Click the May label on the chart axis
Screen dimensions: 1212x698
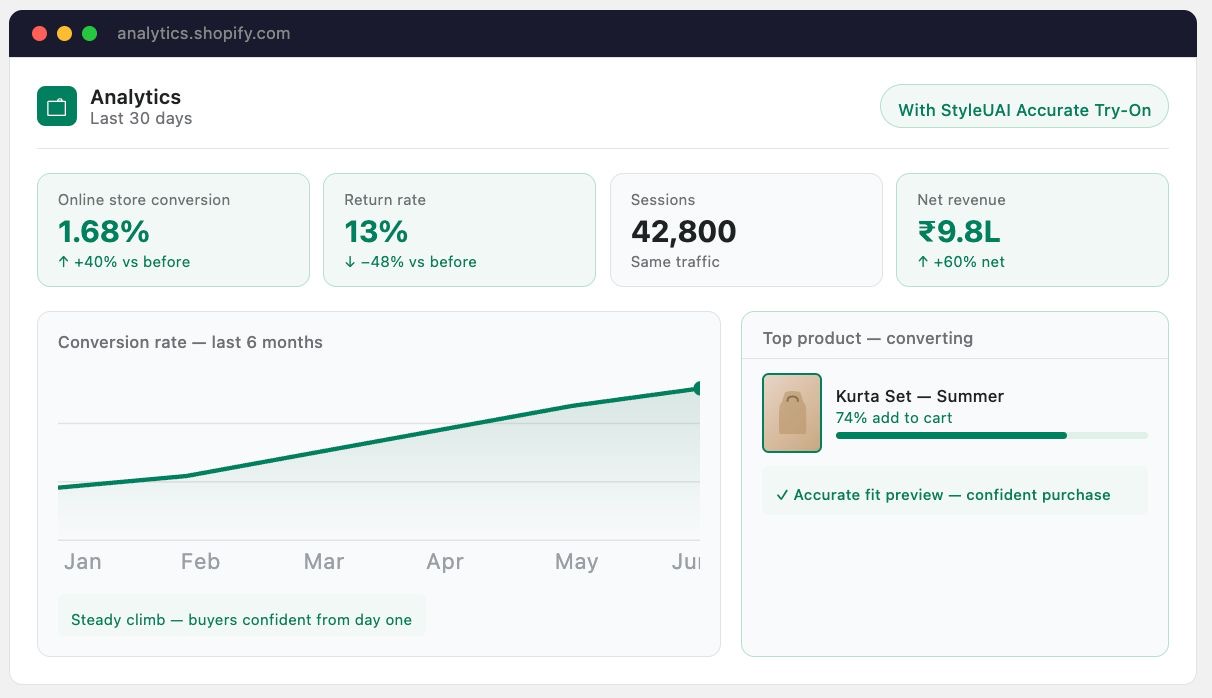576,562
